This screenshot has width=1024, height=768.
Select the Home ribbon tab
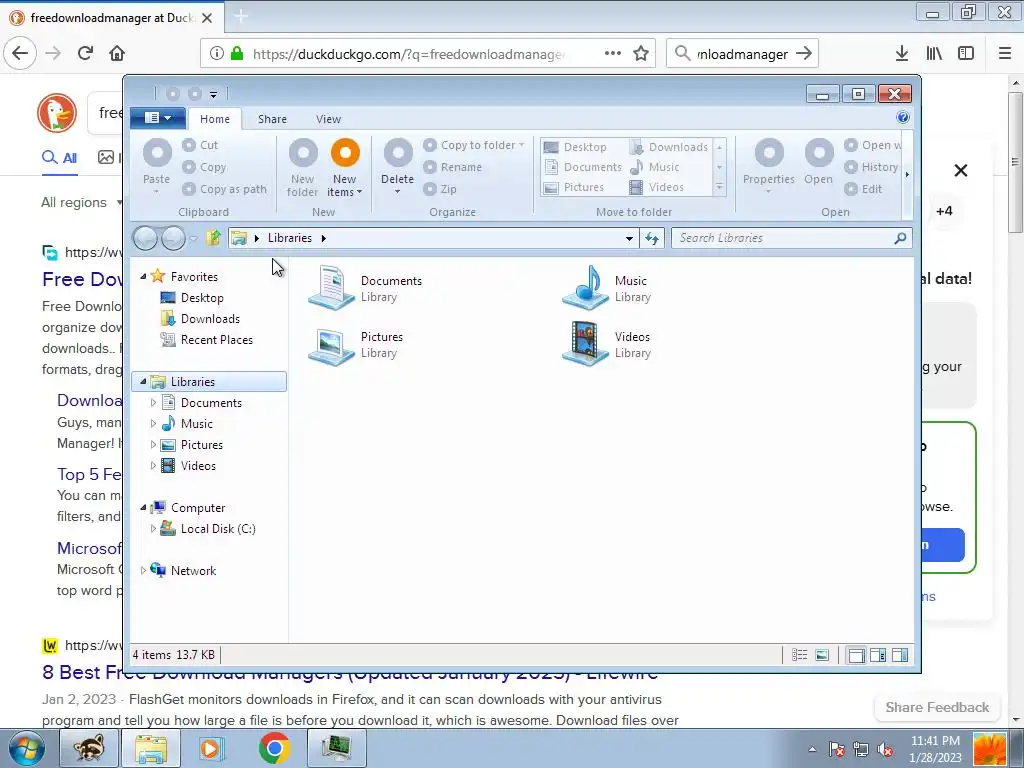(x=215, y=119)
